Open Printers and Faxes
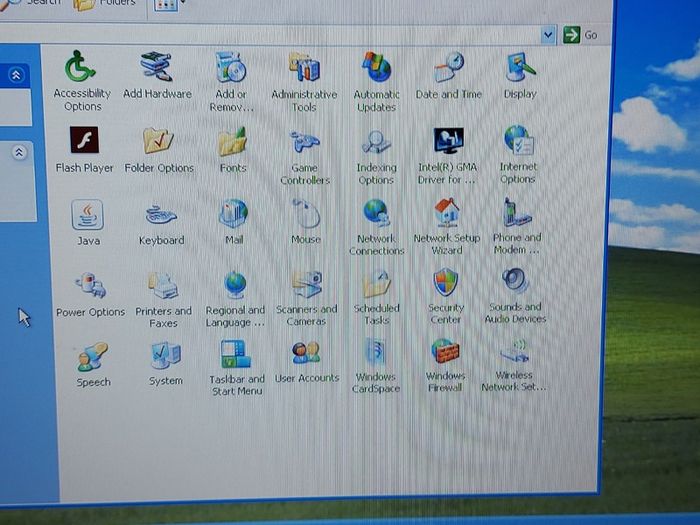This screenshot has width=700, height=525. [163, 300]
